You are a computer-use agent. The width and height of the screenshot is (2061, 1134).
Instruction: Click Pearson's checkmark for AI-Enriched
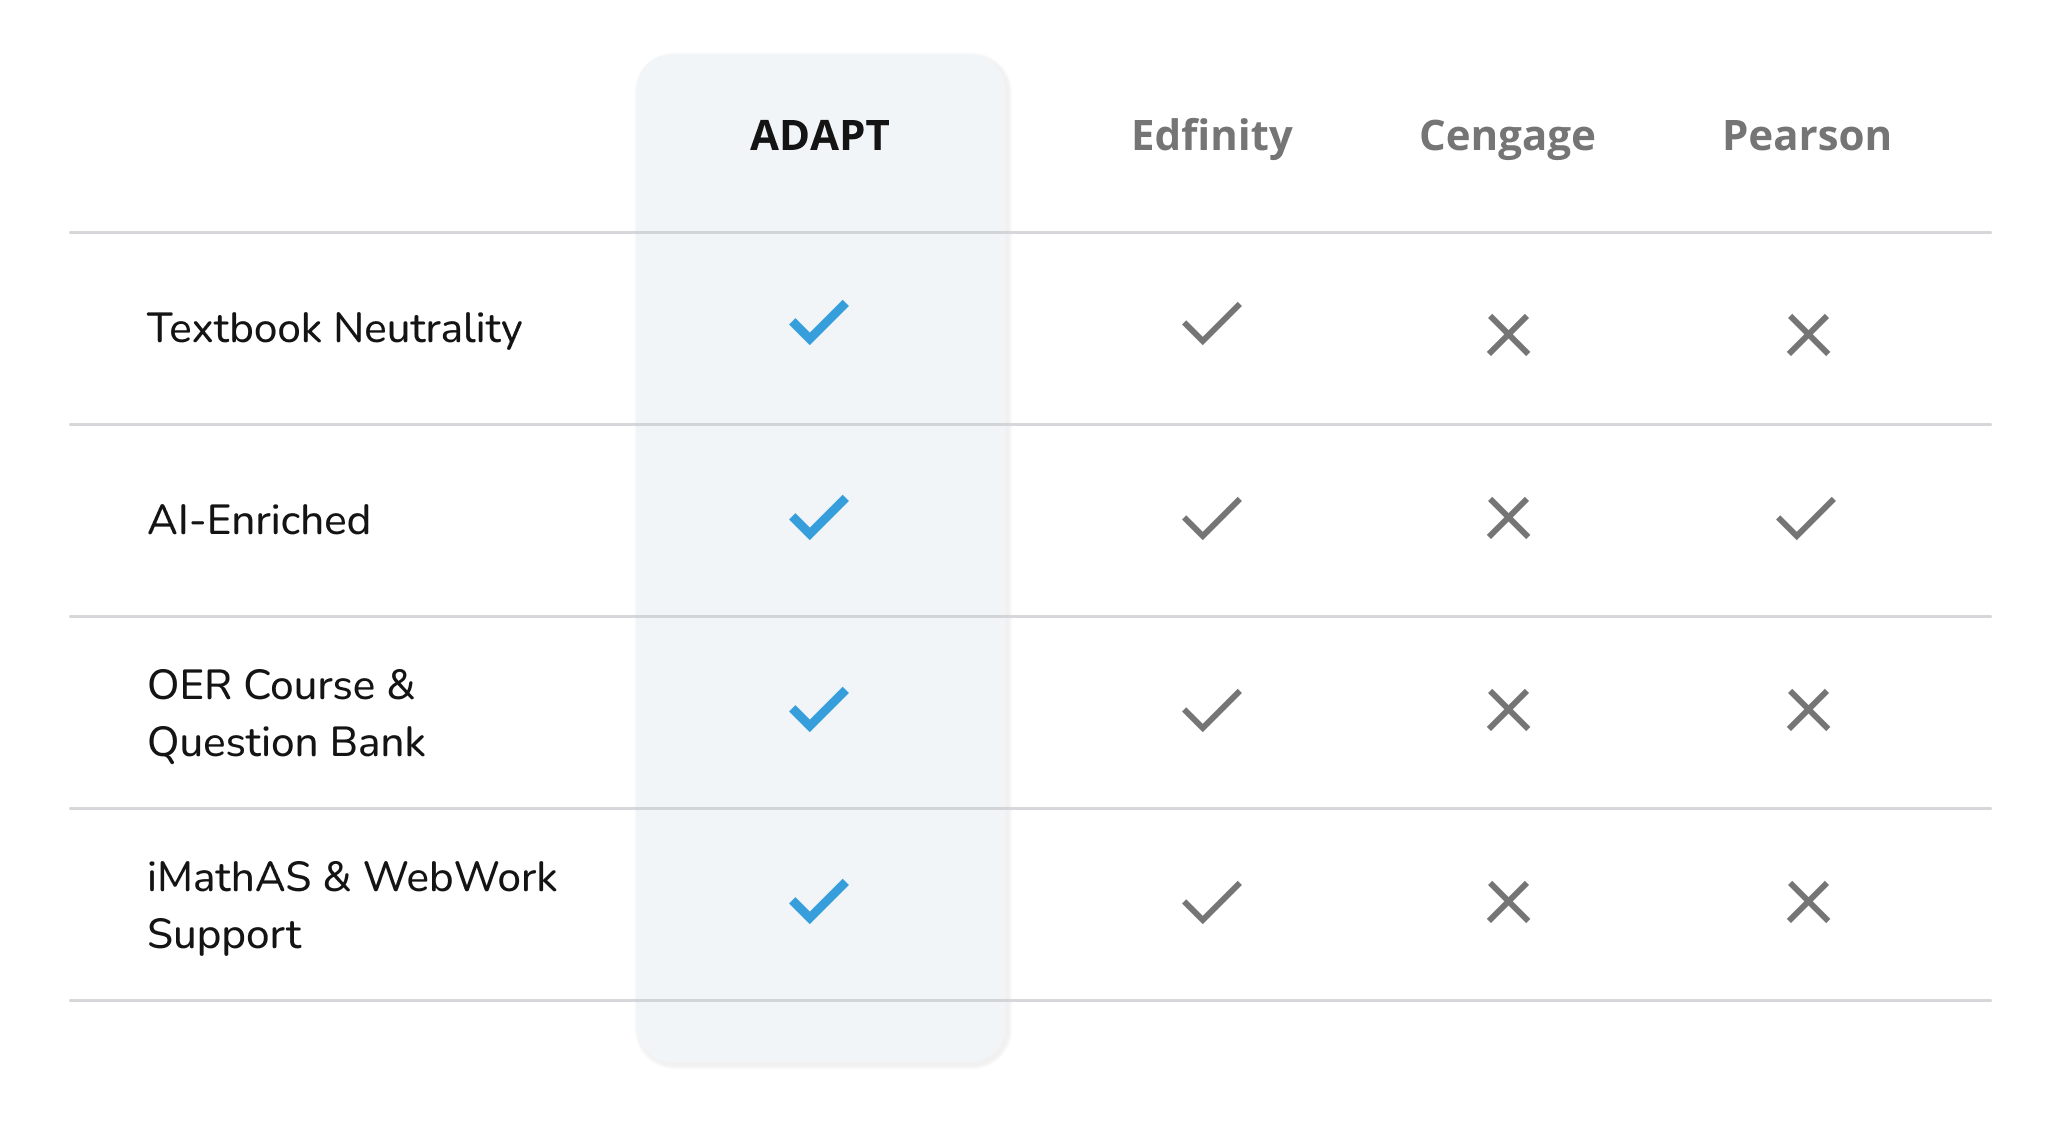(1806, 518)
